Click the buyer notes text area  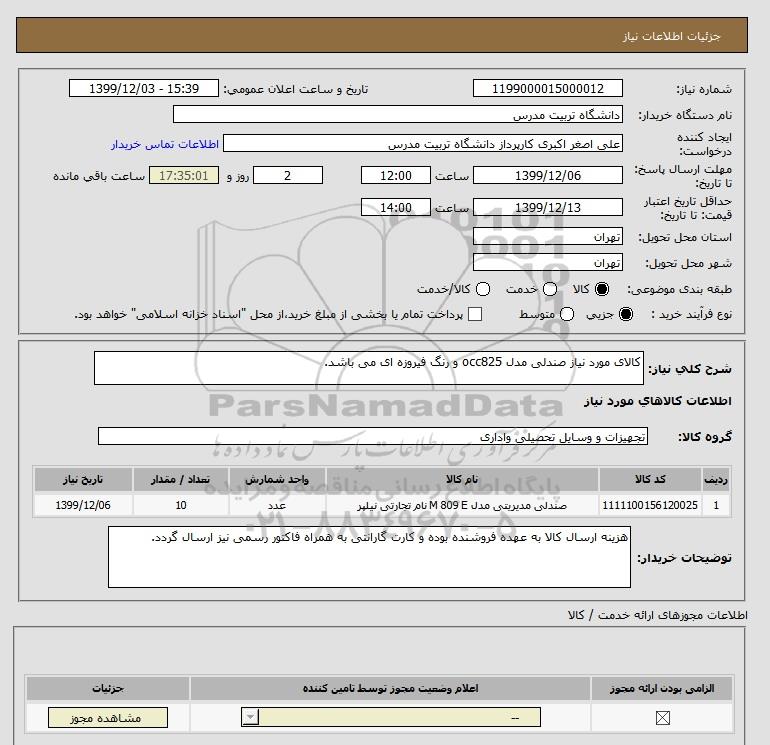tap(369, 557)
